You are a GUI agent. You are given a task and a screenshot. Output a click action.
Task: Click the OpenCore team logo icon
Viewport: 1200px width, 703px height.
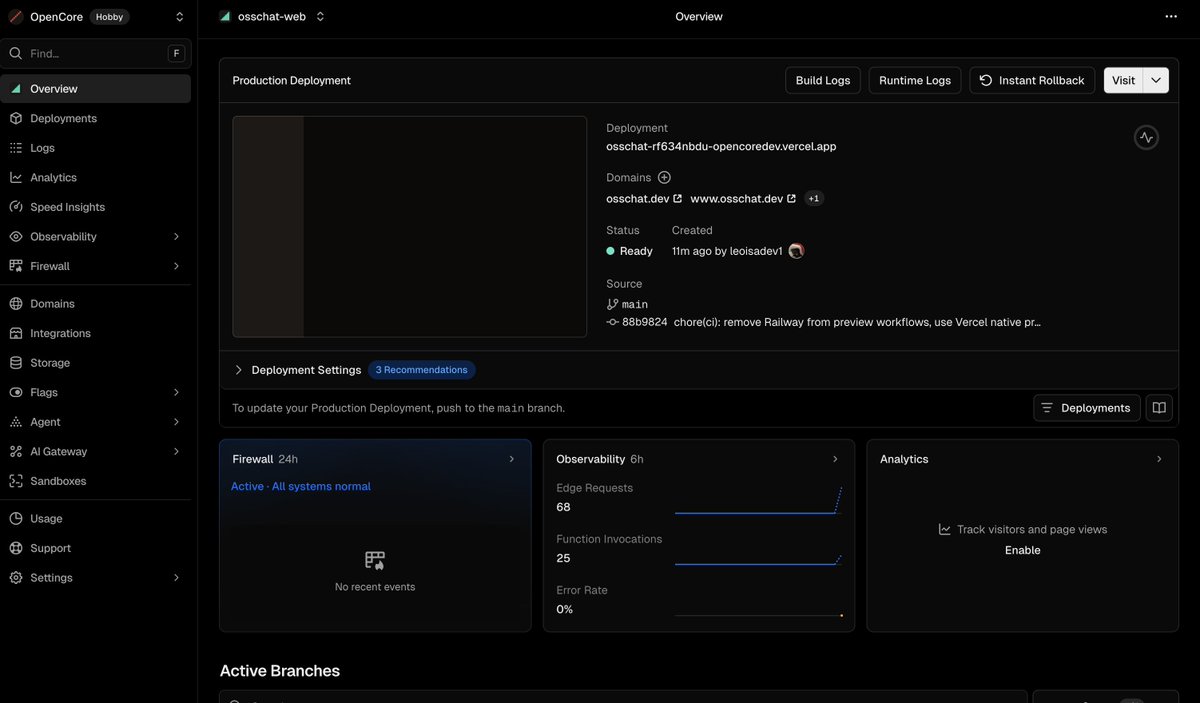click(16, 17)
